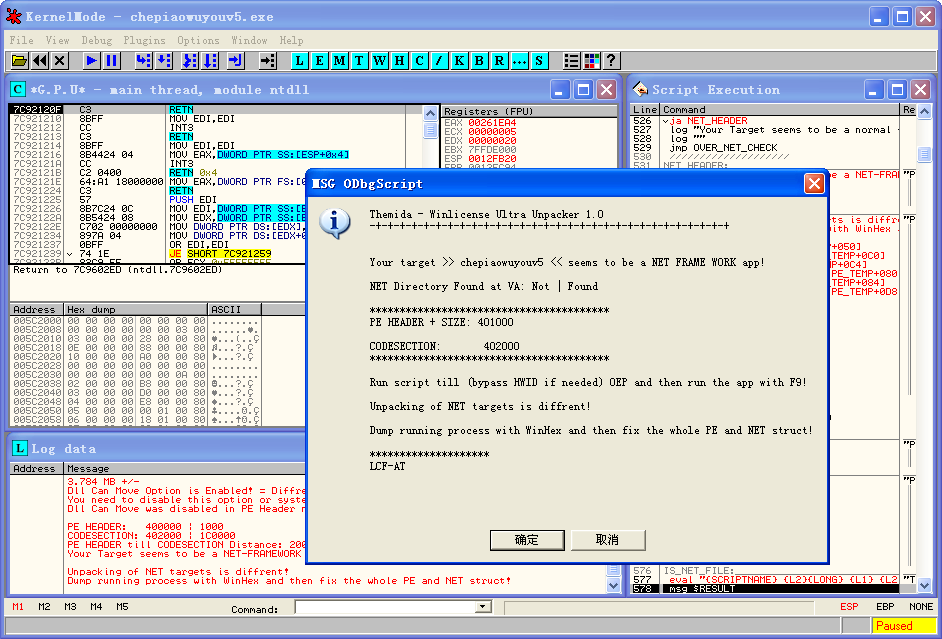Open Threads window via T button
Viewport: 942px width, 639px height.
[x=359, y=60]
